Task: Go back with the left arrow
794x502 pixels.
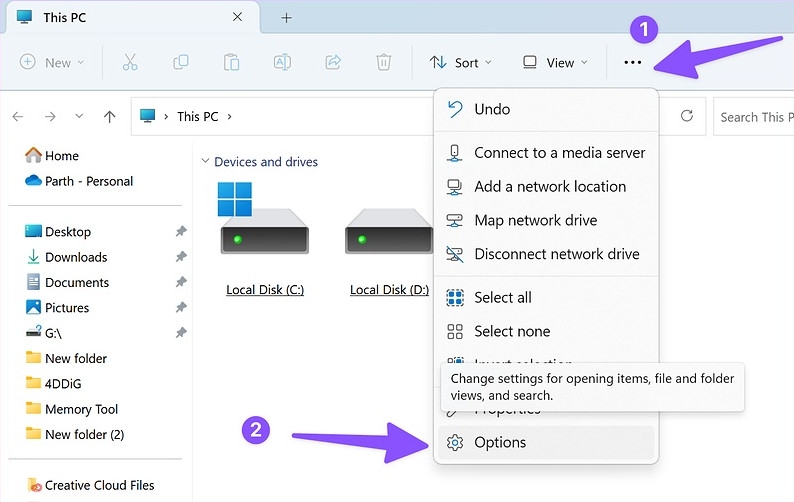Action: coord(18,117)
